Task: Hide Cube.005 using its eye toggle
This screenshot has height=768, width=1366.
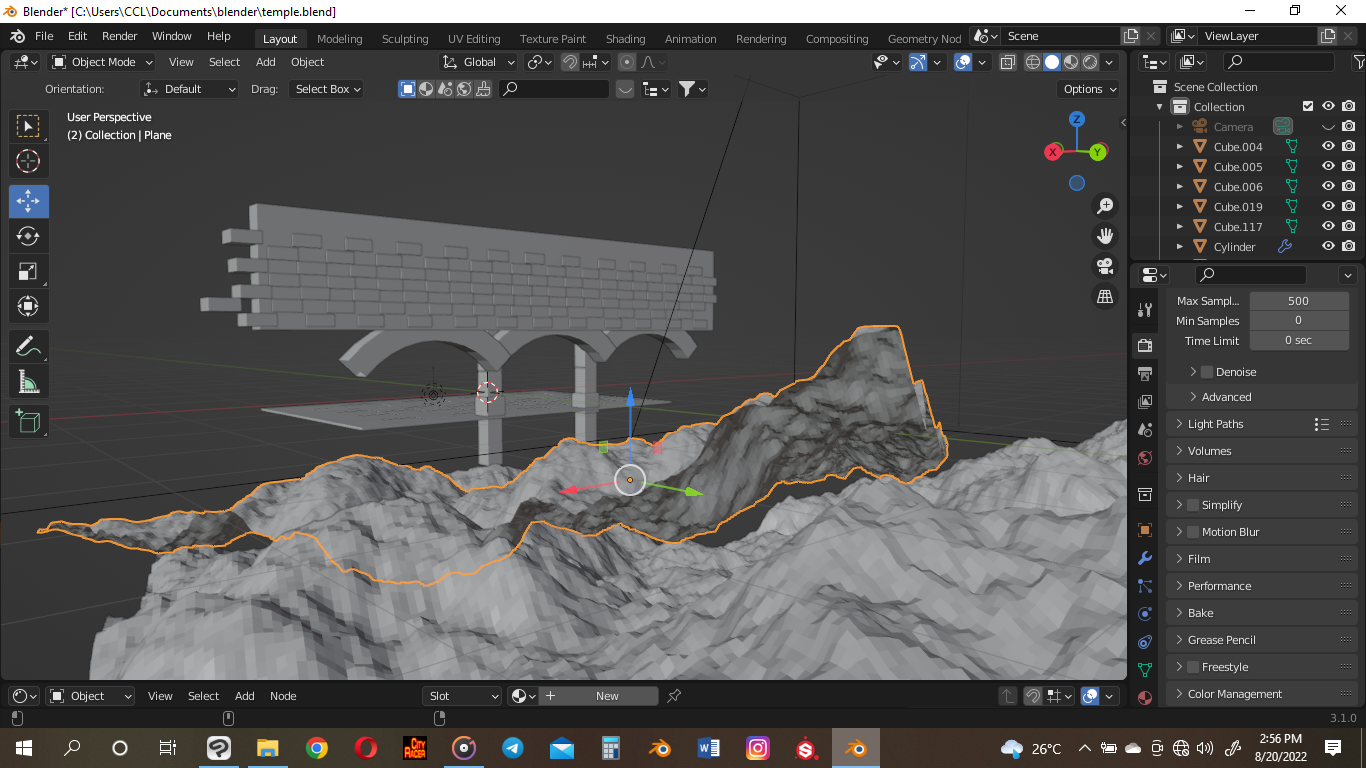Action: [x=1329, y=166]
